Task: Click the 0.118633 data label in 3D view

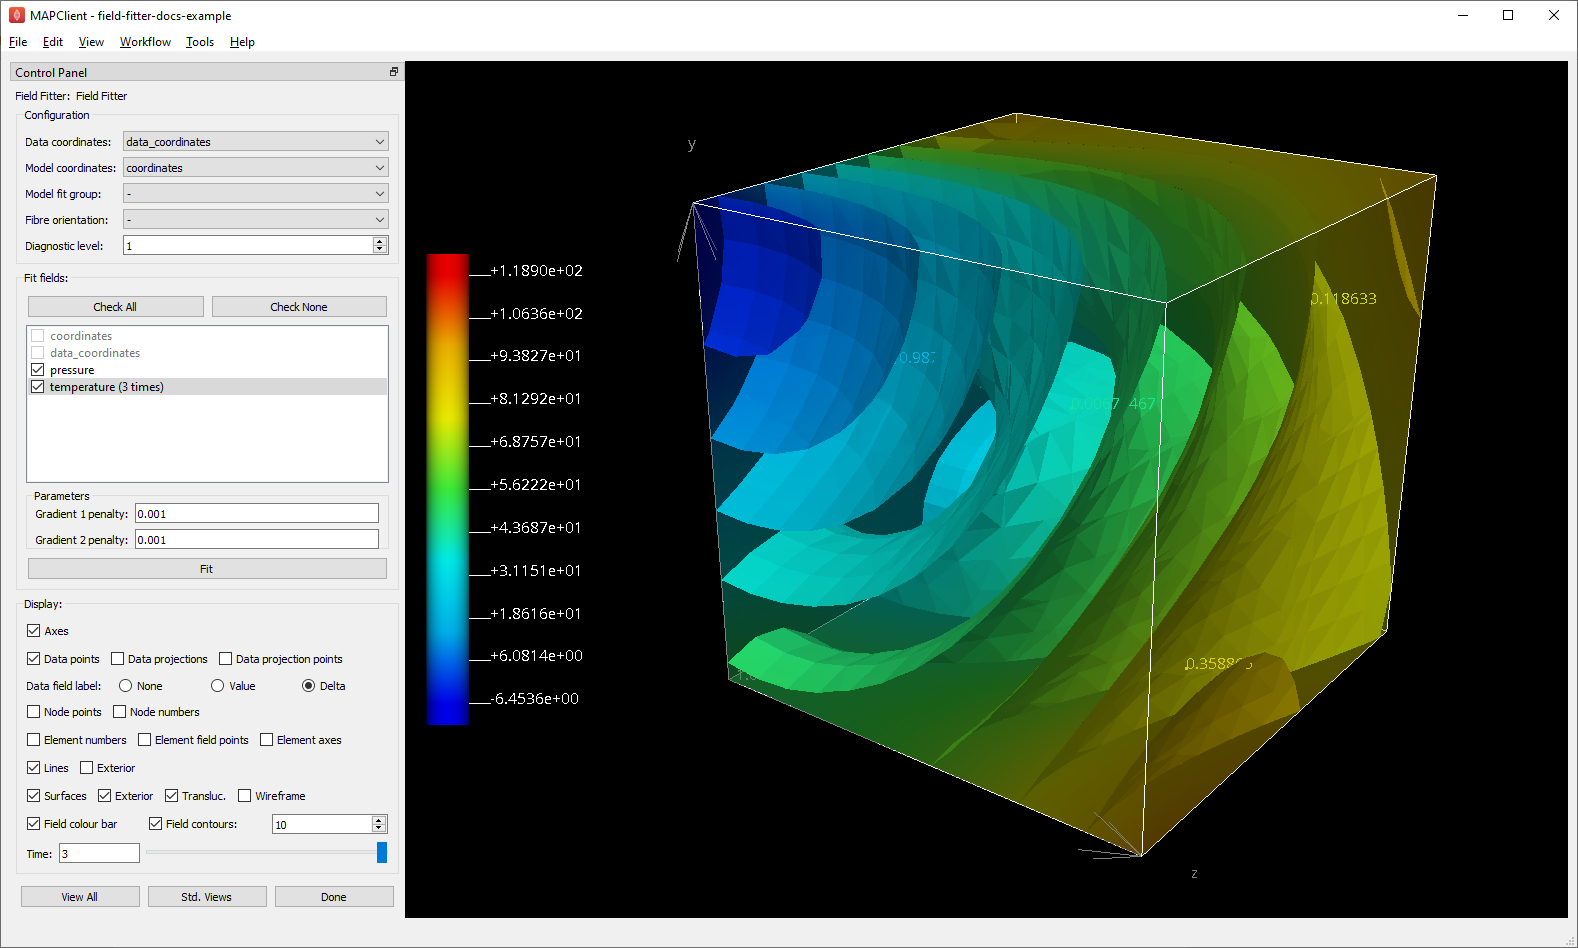Action: tap(1344, 299)
